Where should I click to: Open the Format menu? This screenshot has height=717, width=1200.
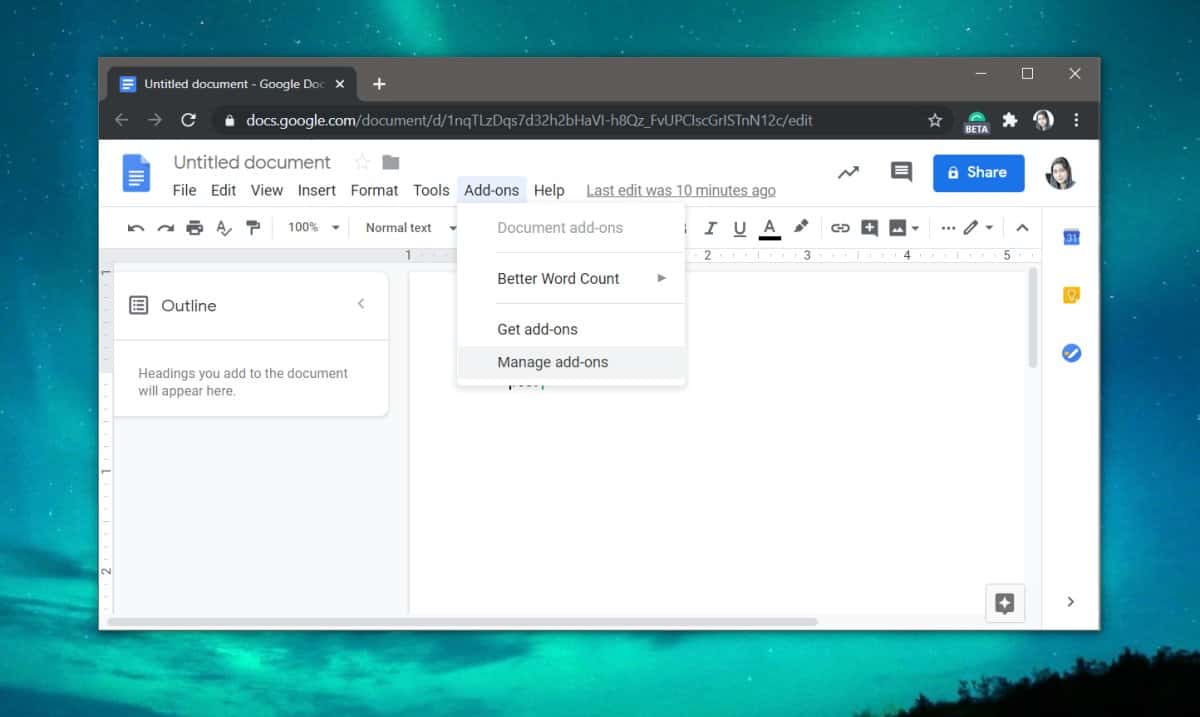[x=374, y=190]
